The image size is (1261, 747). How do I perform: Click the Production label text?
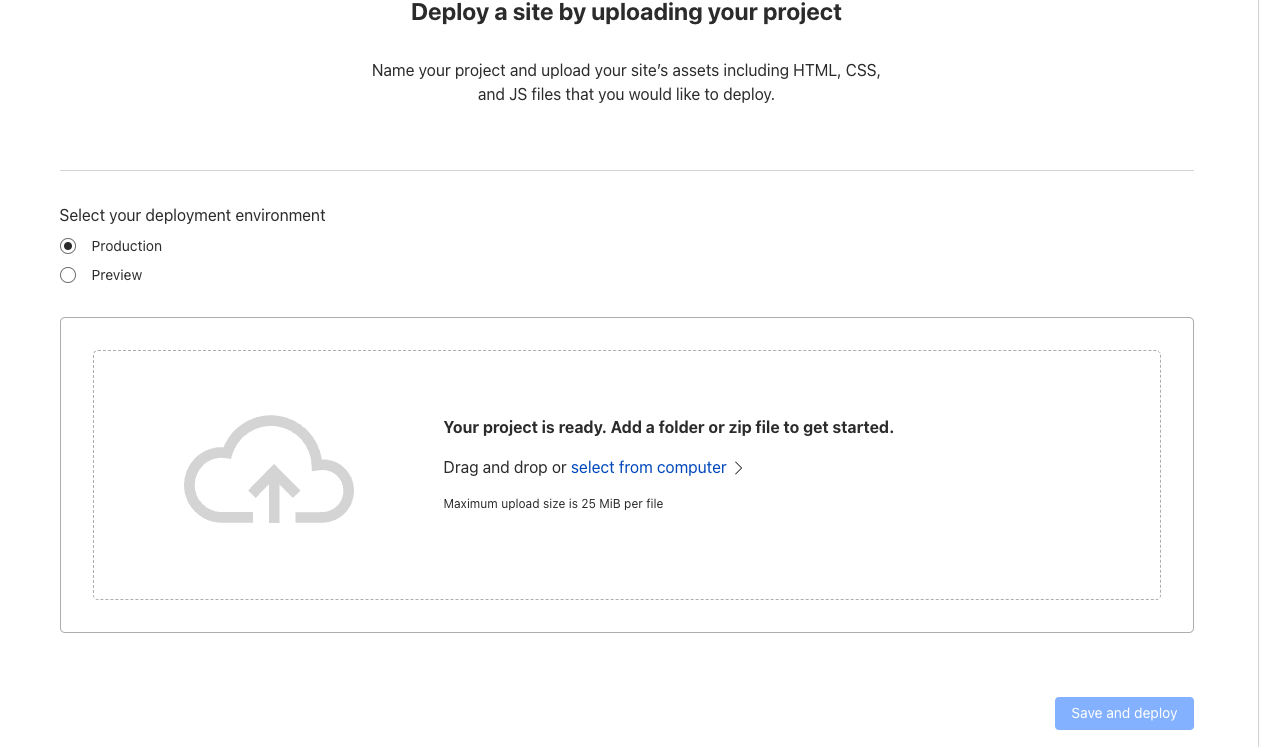pyautogui.click(x=126, y=246)
